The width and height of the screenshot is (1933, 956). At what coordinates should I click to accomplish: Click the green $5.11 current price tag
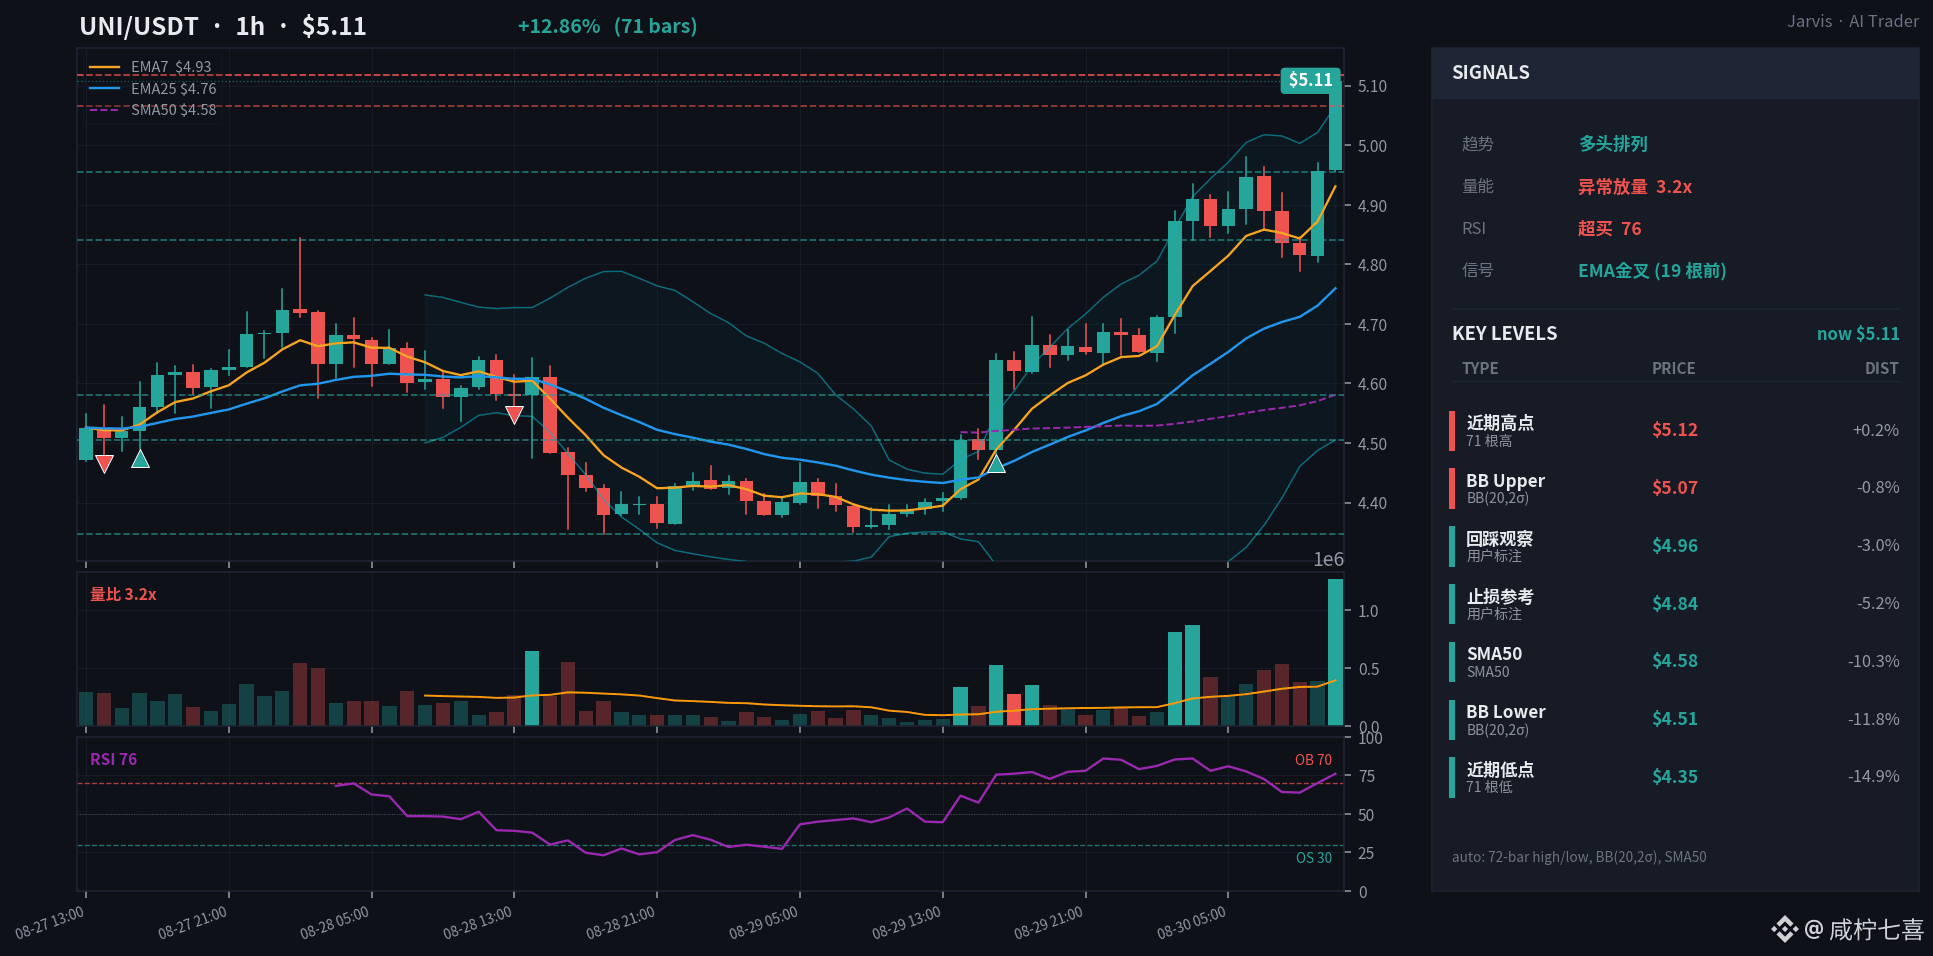pyautogui.click(x=1310, y=80)
